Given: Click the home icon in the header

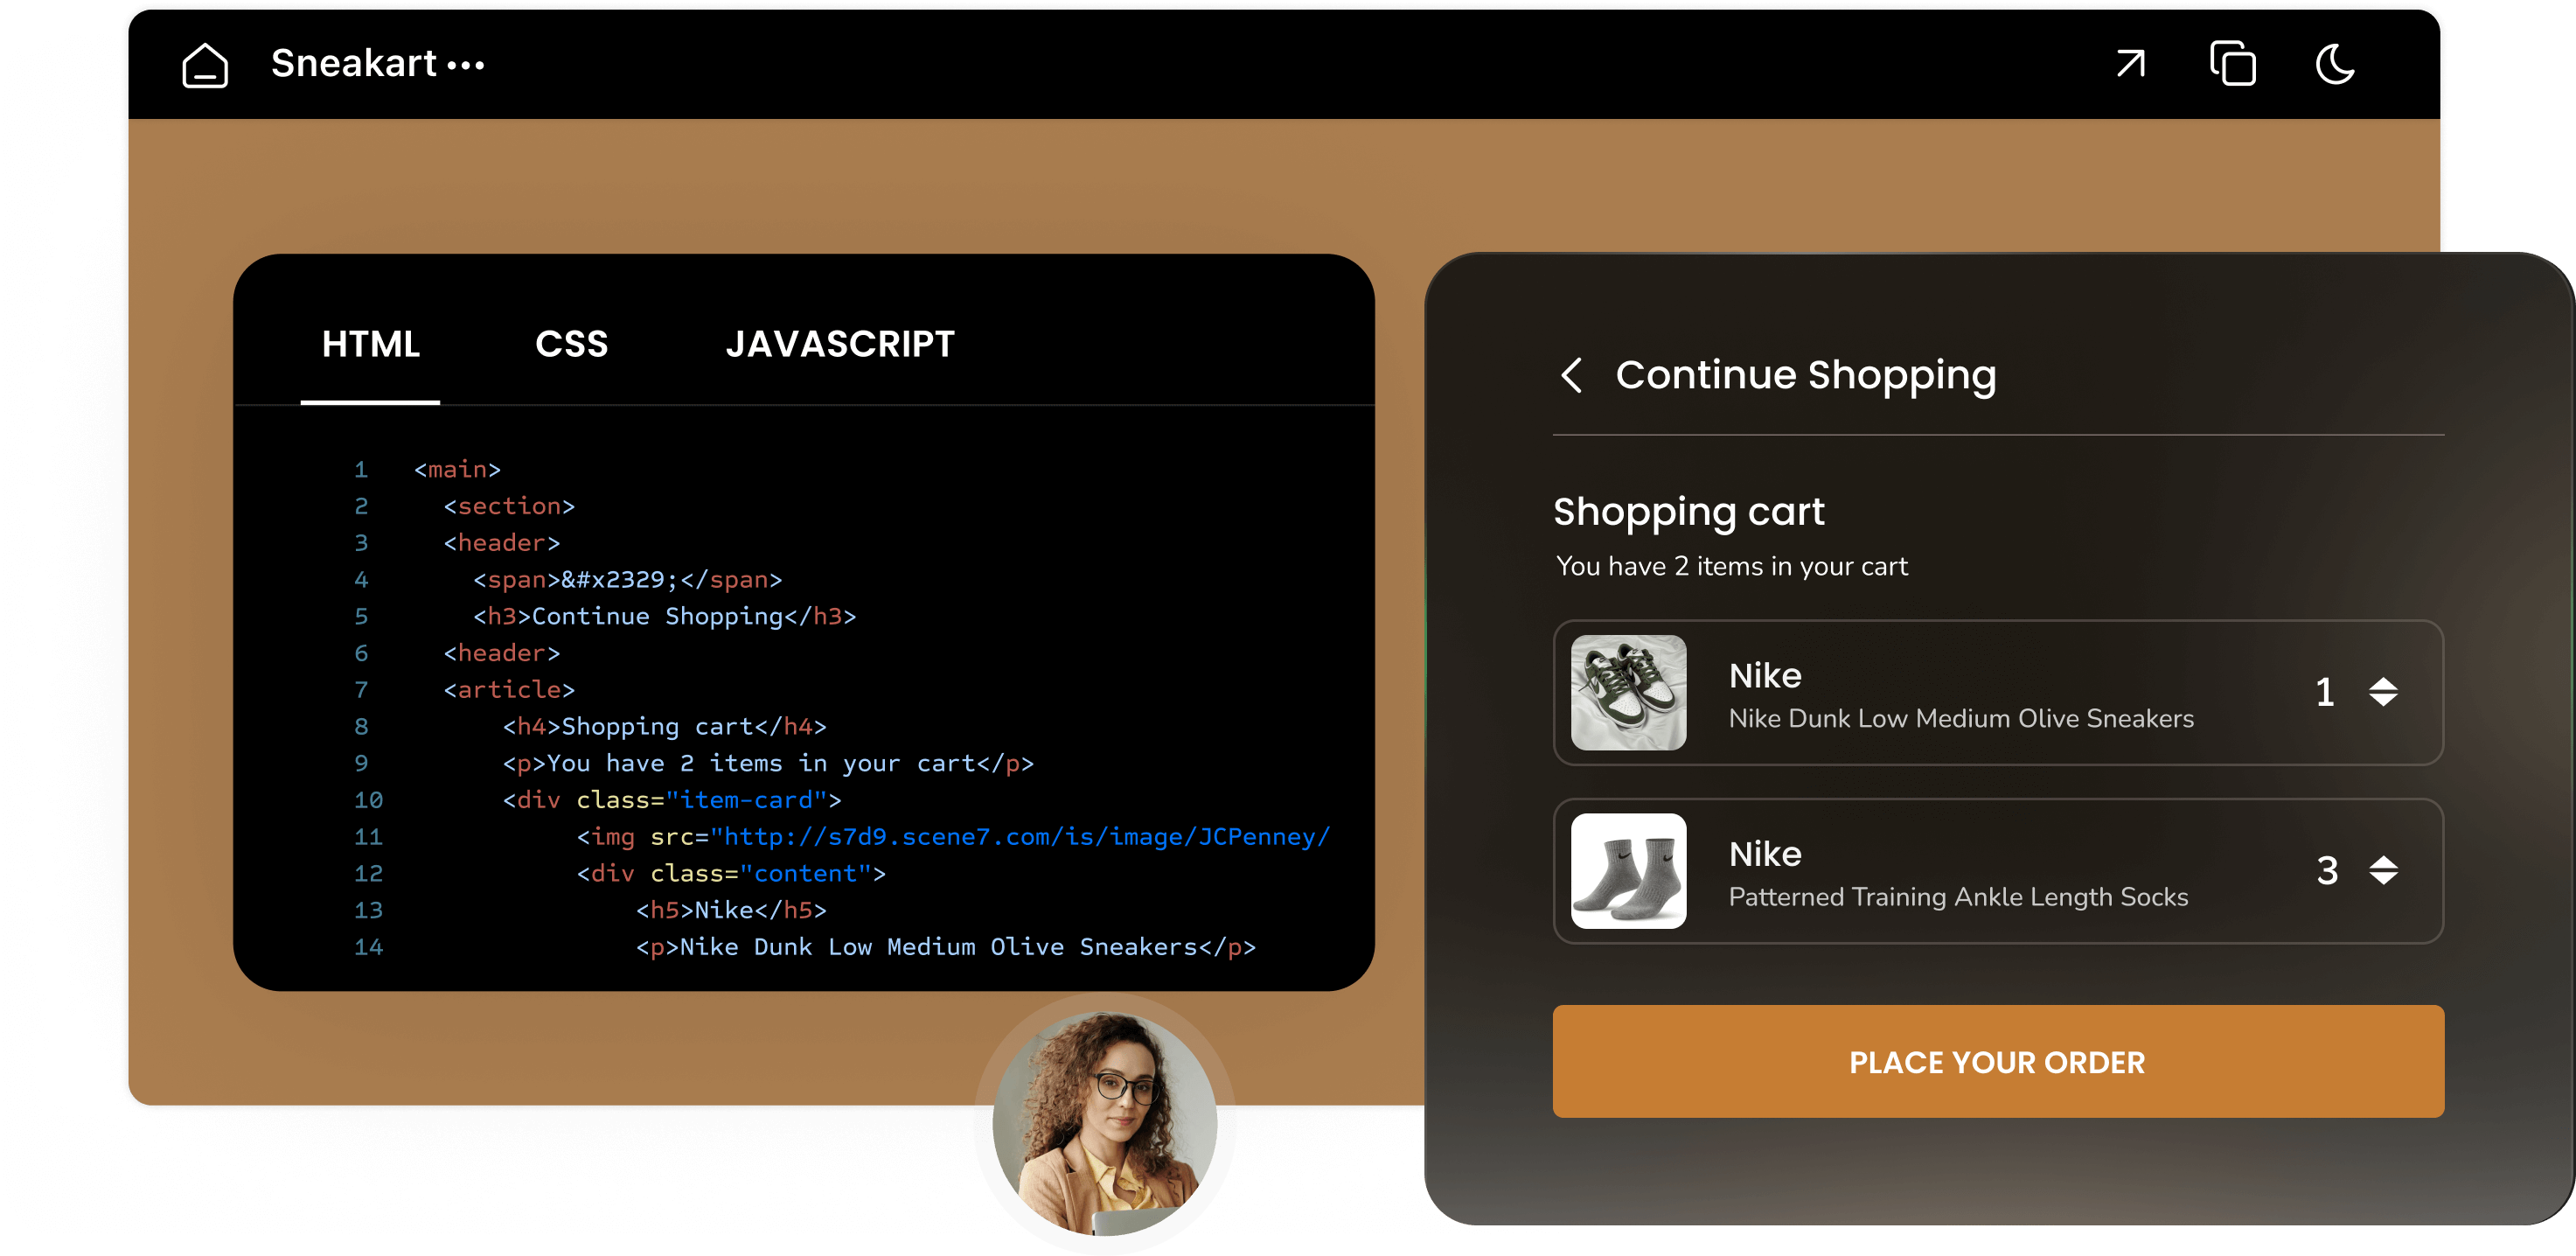Looking at the screenshot, I should (x=205, y=65).
